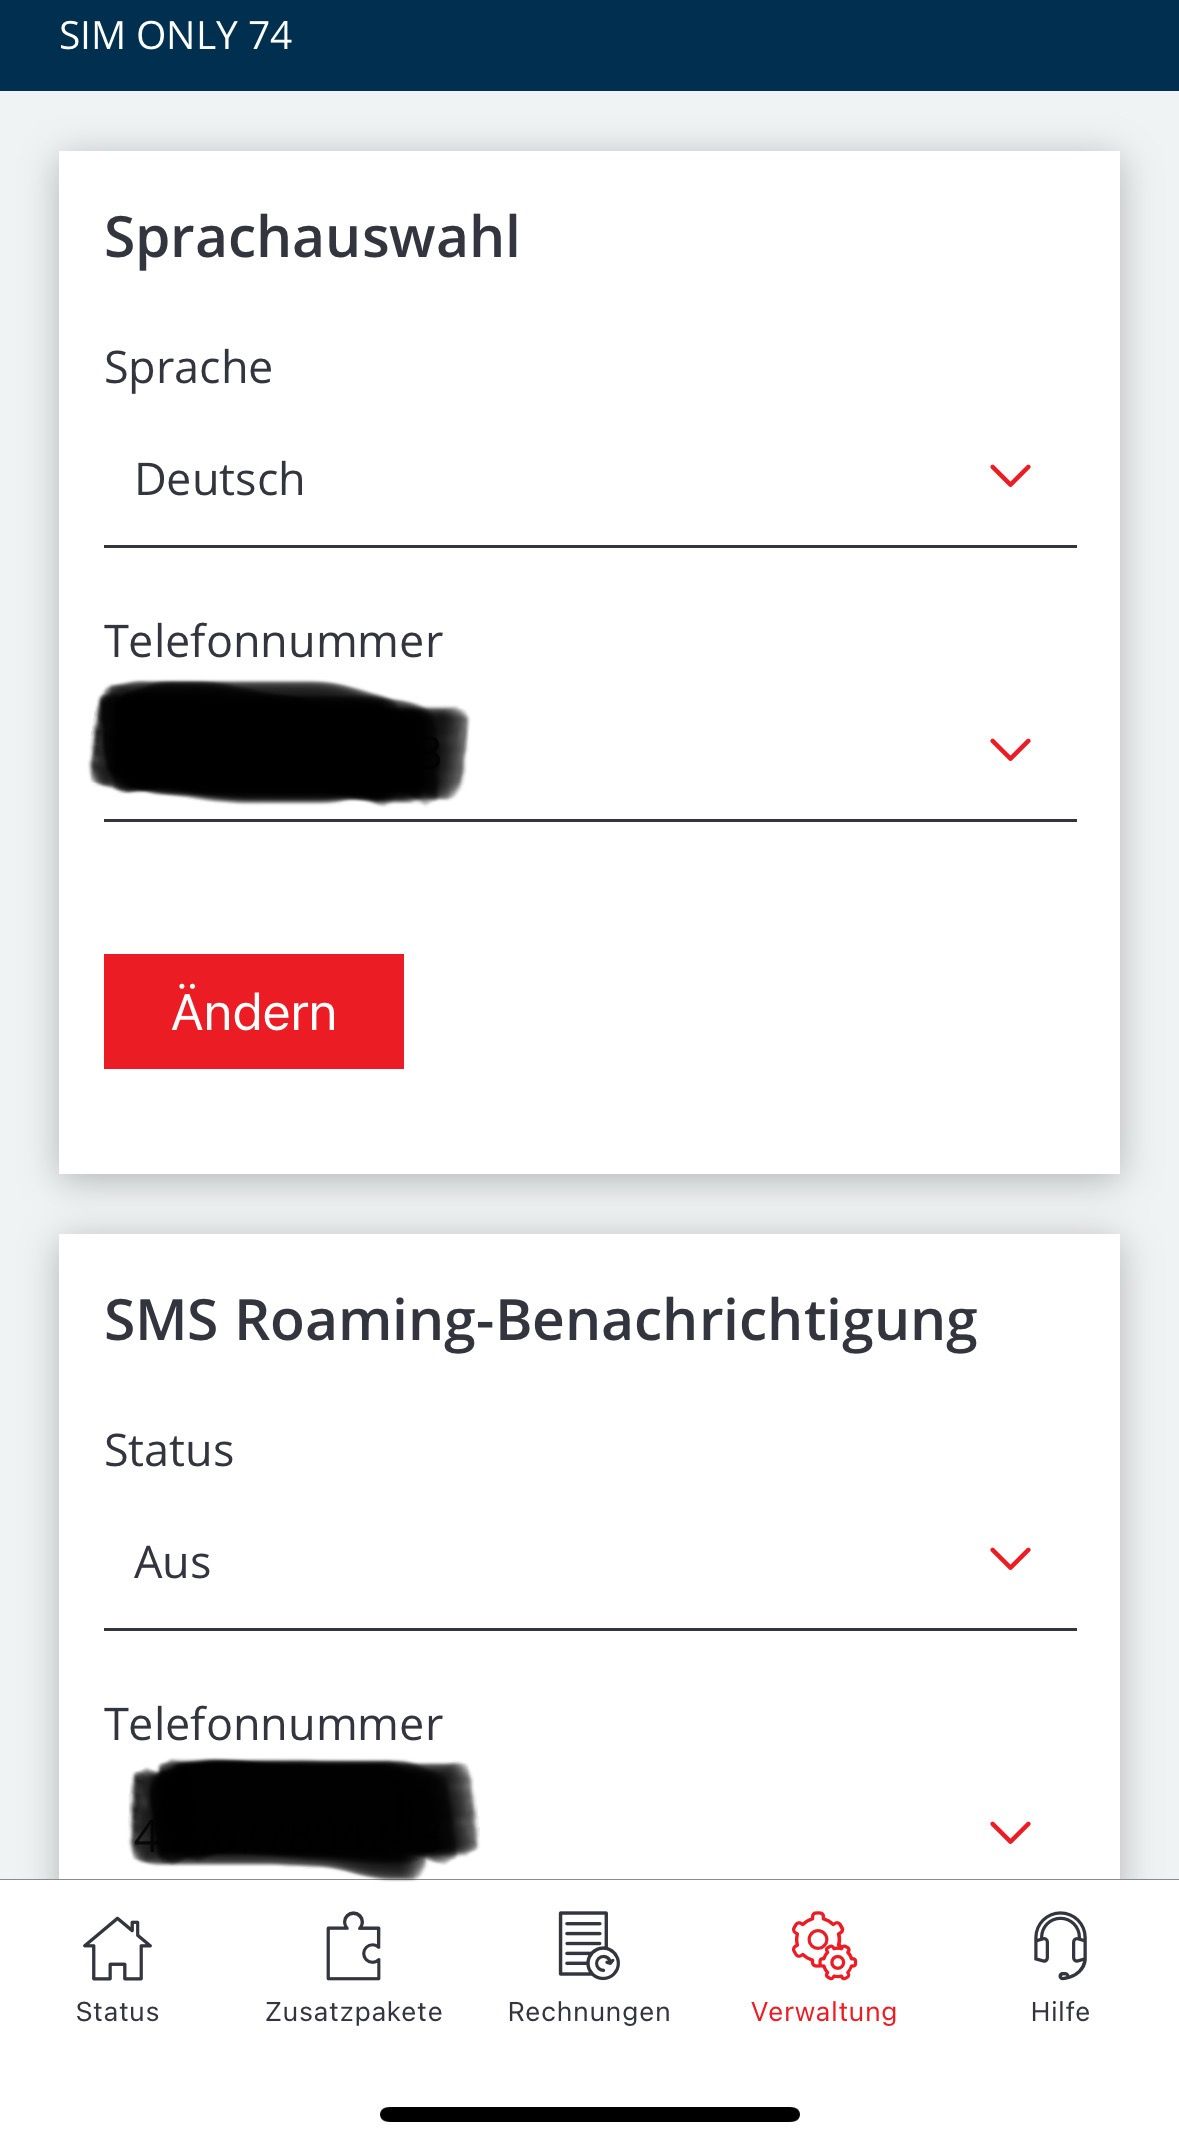Open the Rechnungen invoice icon
Viewport: 1179px width, 2146px height.
pos(588,1946)
